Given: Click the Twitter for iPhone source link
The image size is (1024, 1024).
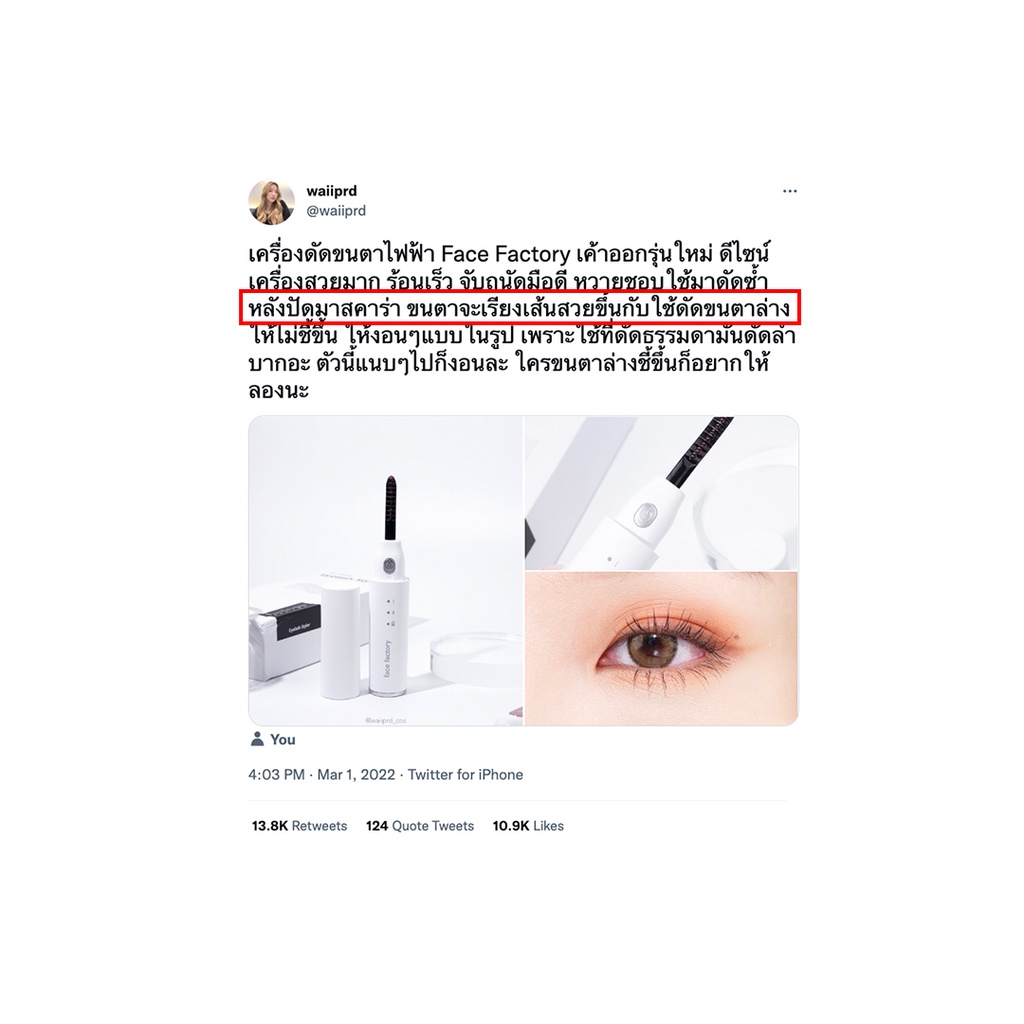Looking at the screenshot, I should [x=466, y=775].
